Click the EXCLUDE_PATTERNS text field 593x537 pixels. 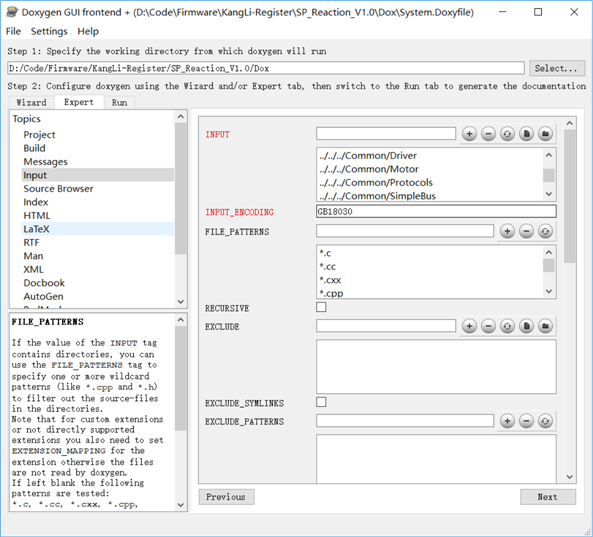tap(405, 421)
